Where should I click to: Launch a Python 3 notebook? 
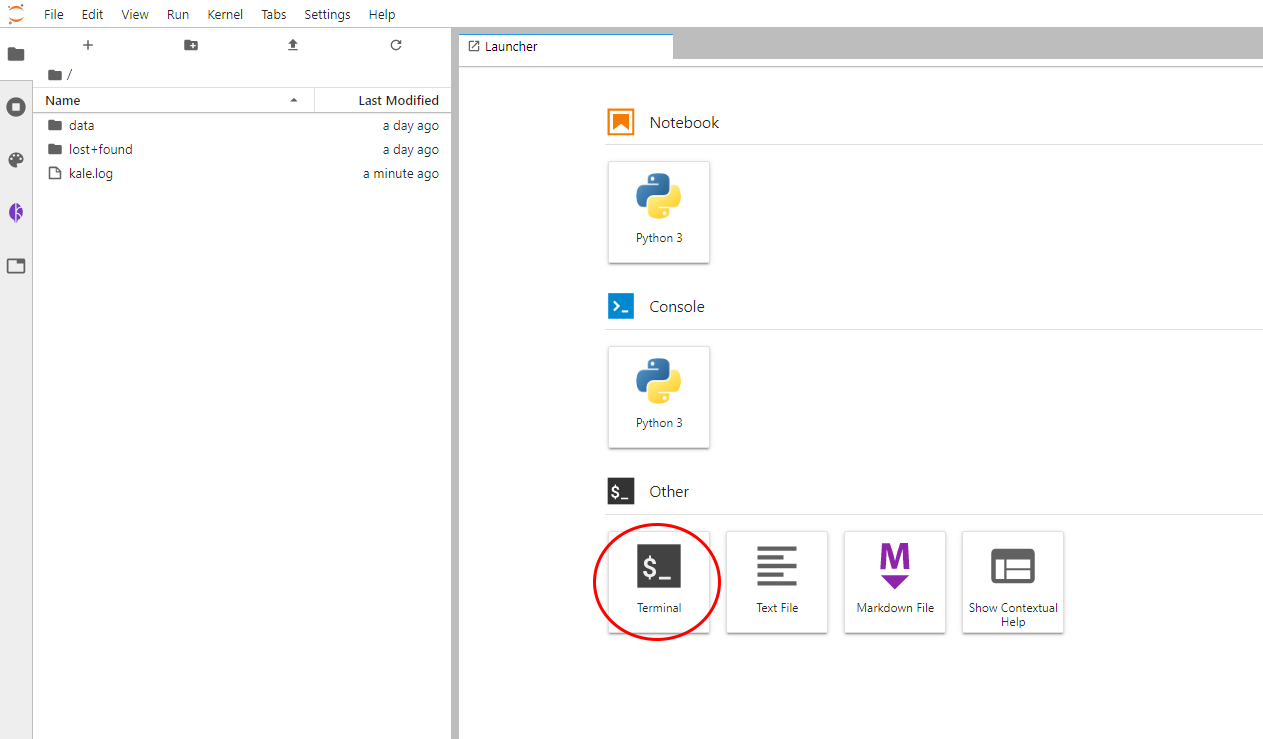click(658, 212)
